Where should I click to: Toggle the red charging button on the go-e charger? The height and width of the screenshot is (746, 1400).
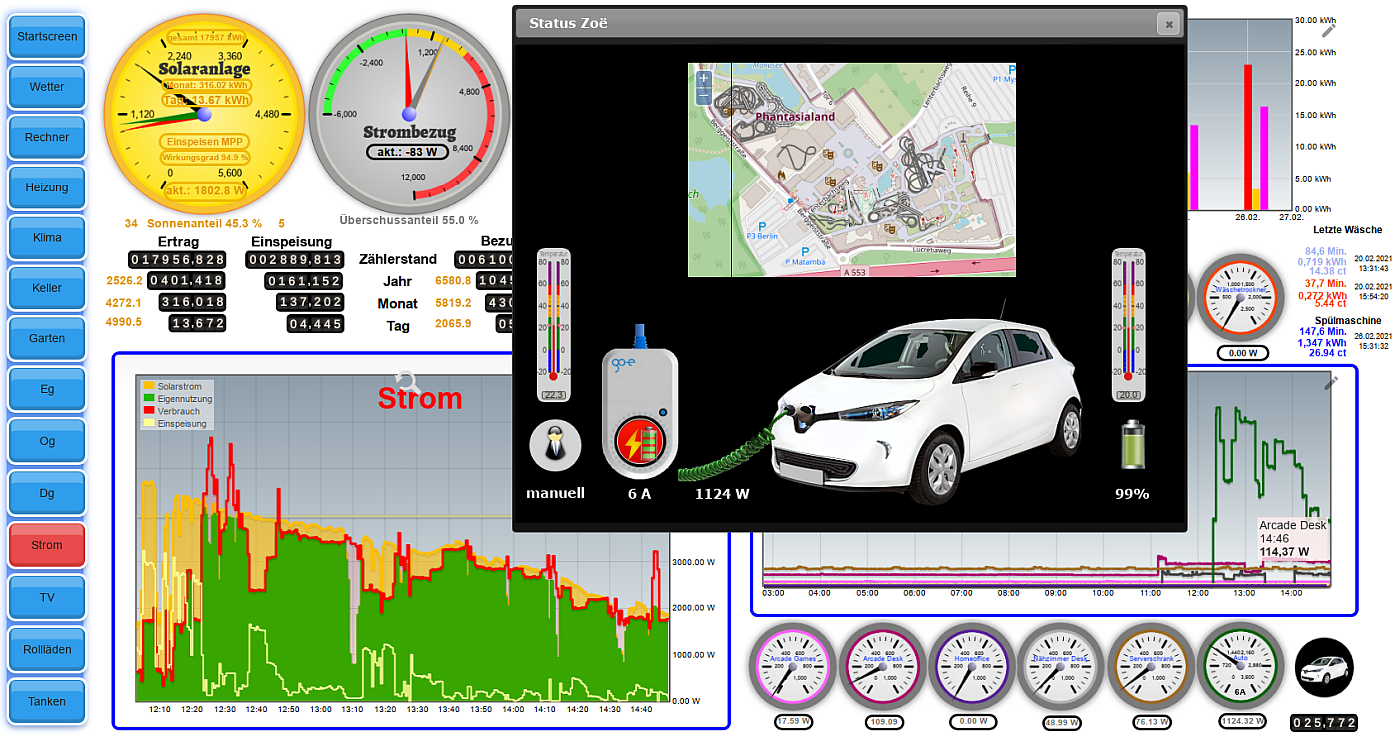(640, 441)
